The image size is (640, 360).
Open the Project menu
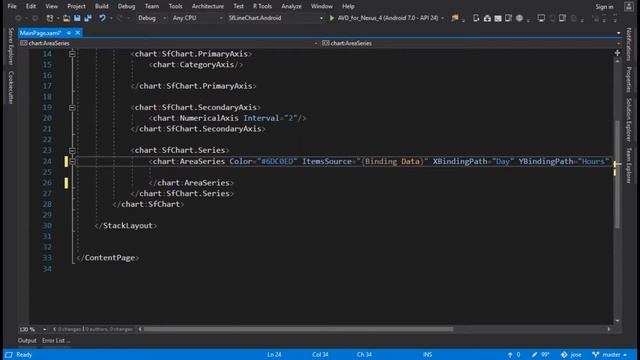tap(76, 6)
